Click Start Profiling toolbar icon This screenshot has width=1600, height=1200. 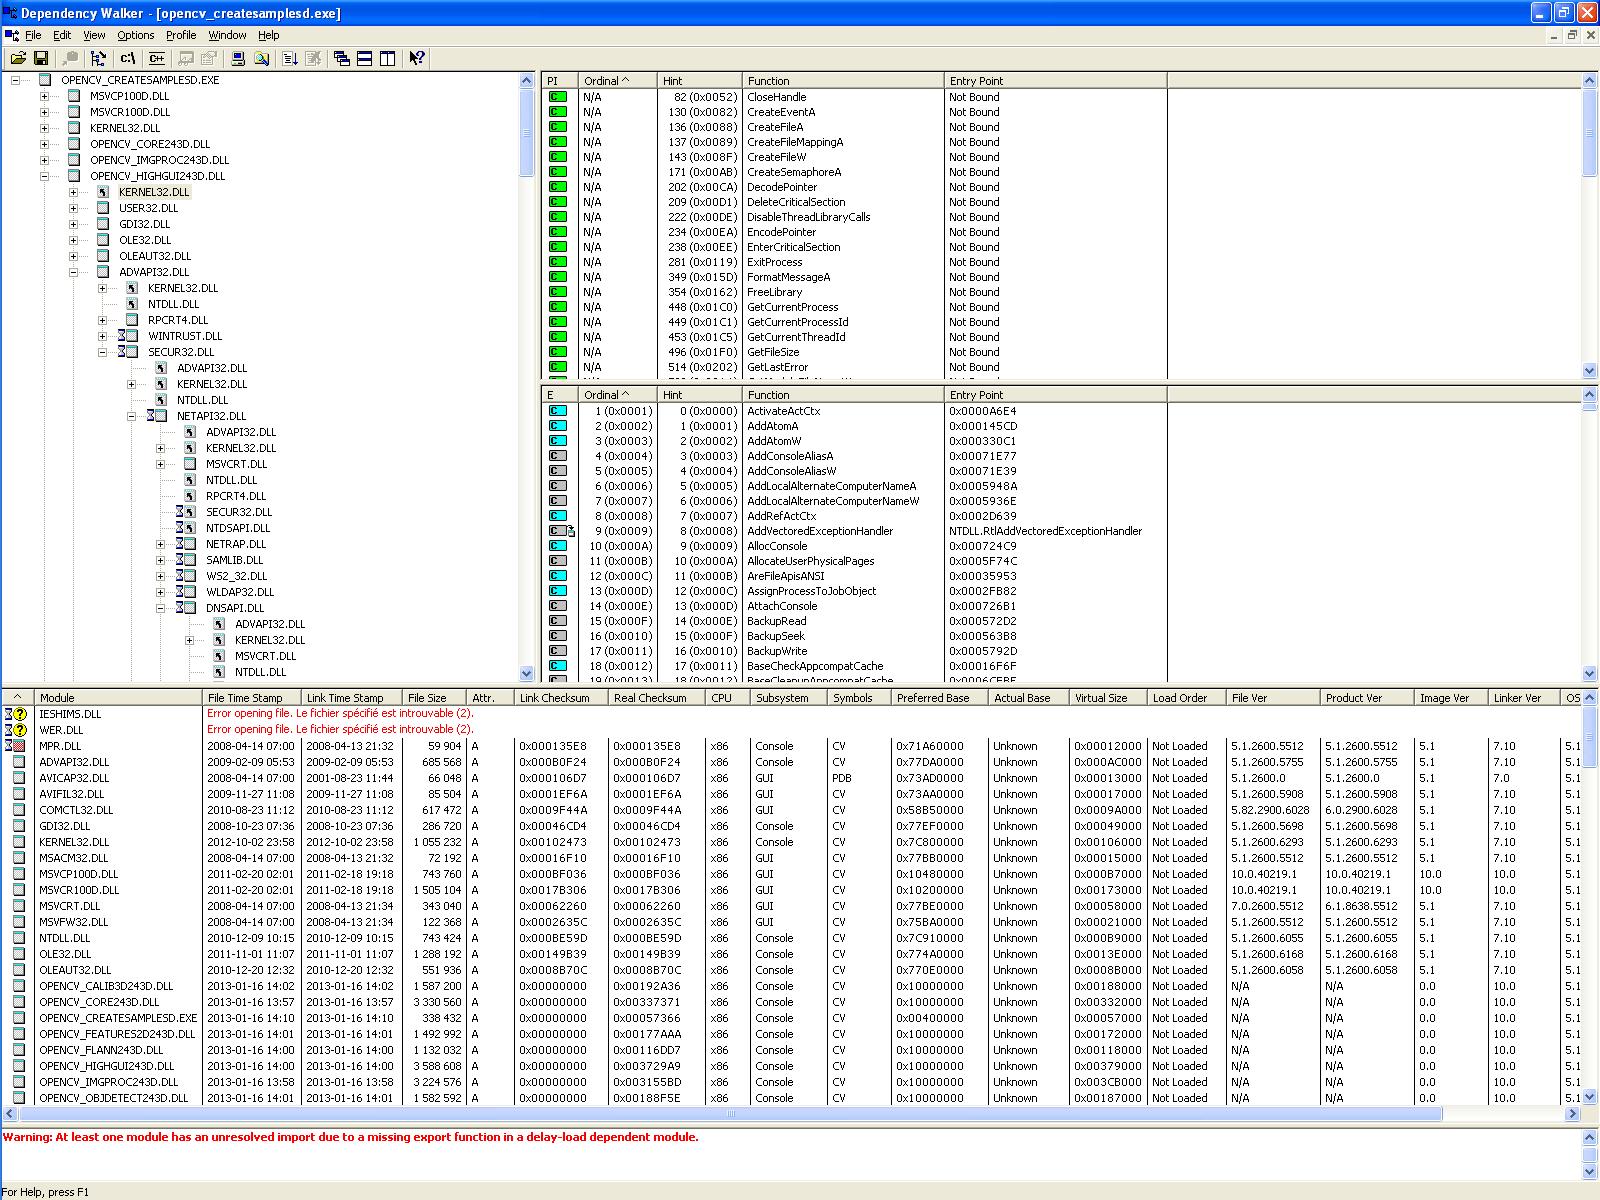click(x=290, y=58)
